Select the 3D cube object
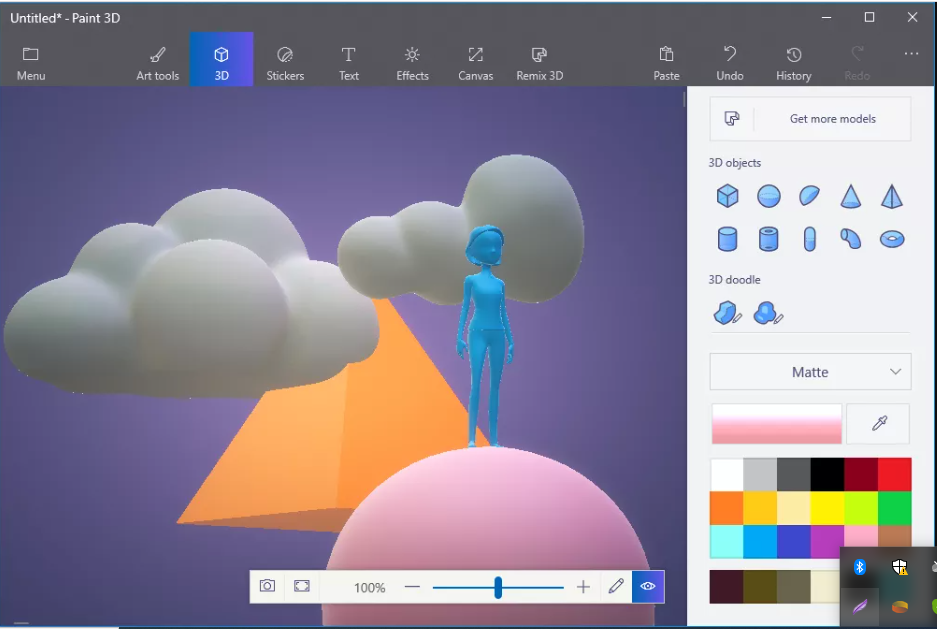Image resolution: width=937 pixels, height=629 pixels. coord(727,196)
